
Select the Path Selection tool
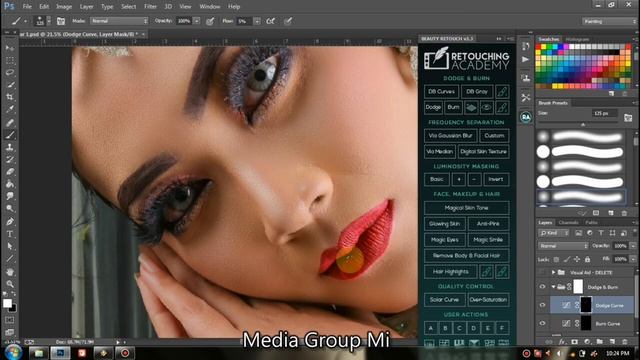tap(10, 246)
